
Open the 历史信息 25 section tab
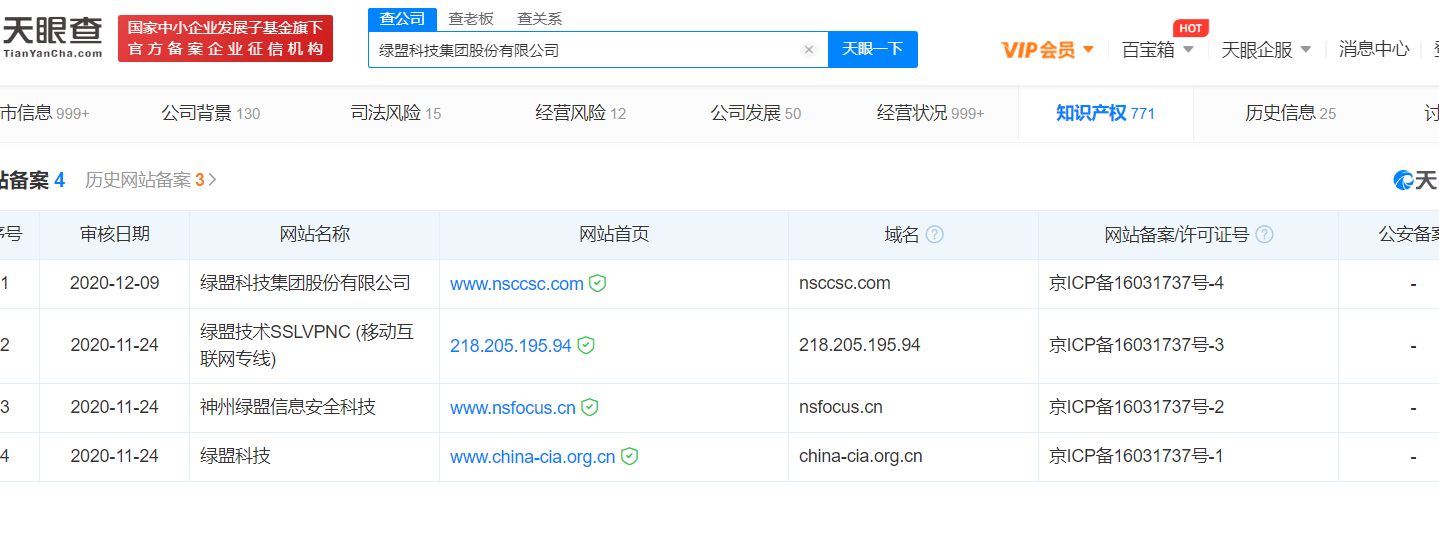click(x=1291, y=113)
